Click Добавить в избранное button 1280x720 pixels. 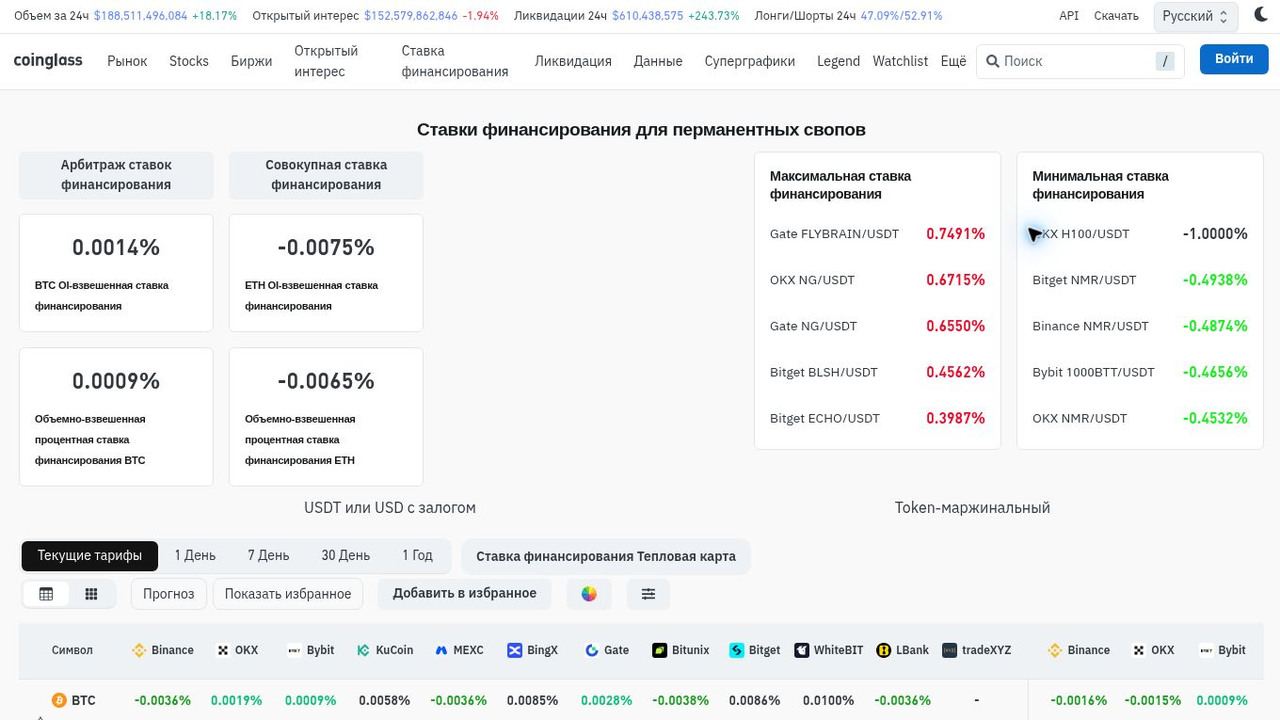(465, 593)
